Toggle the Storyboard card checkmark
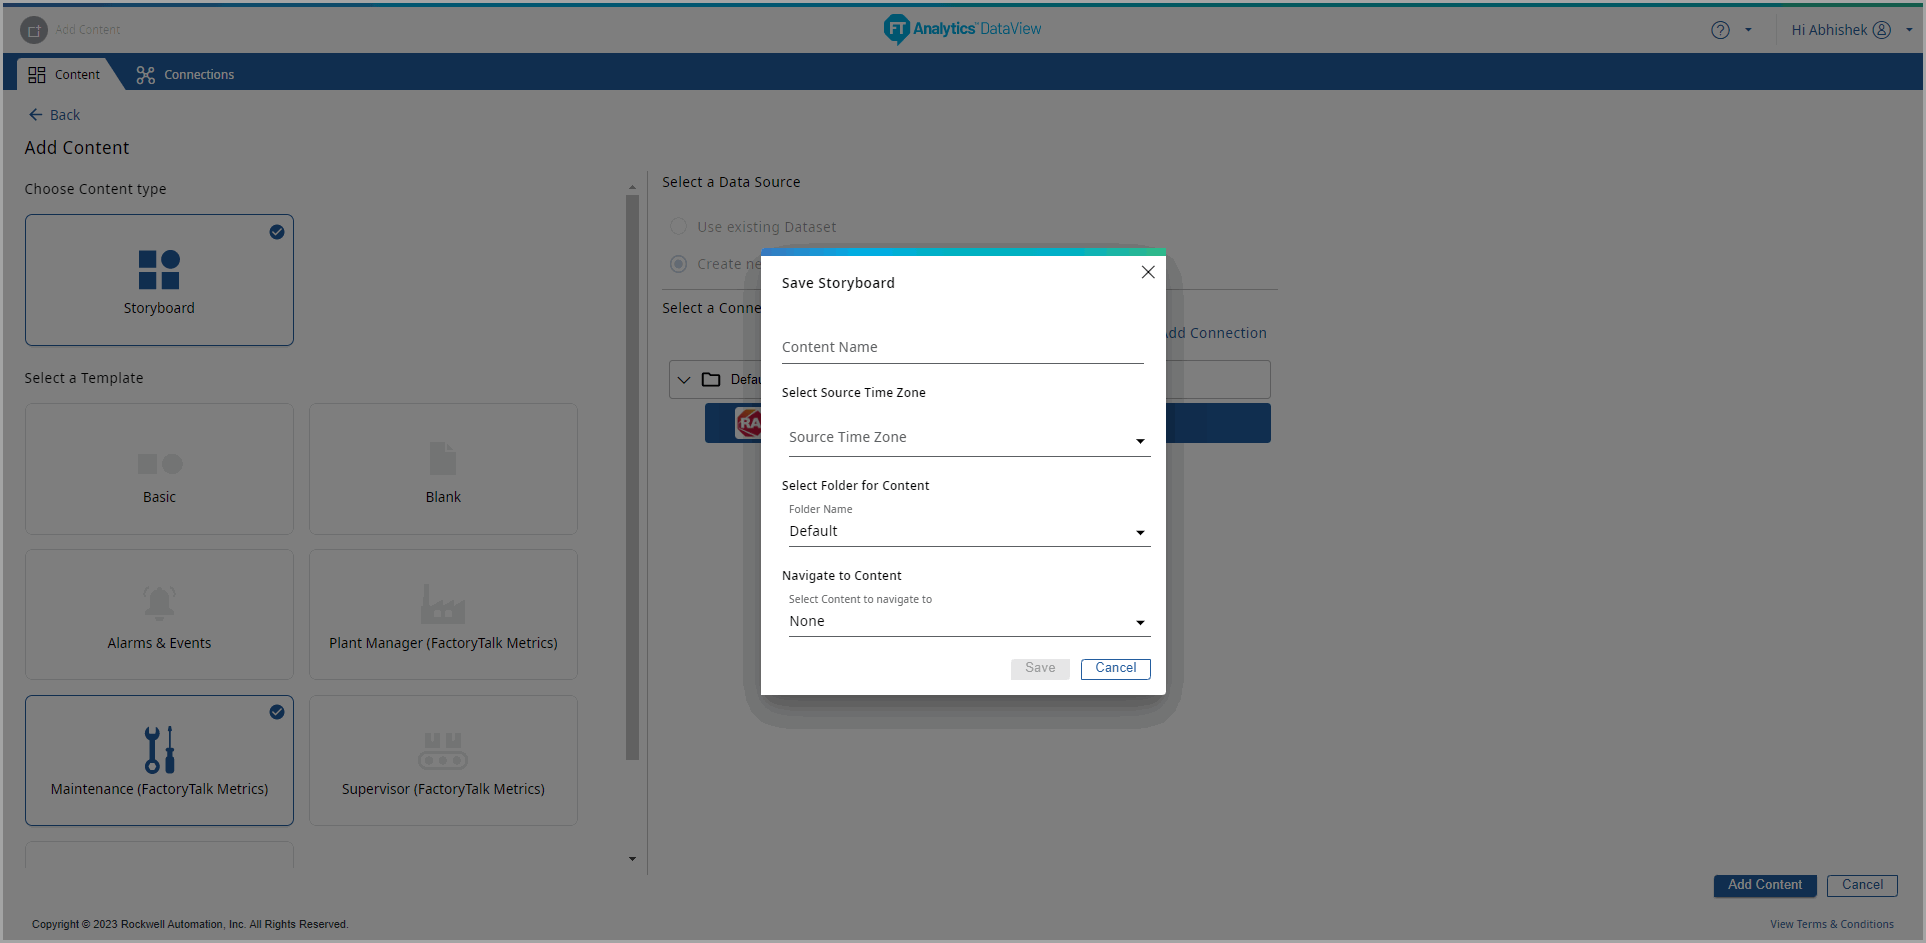Screen dimensions: 1926x943 coord(277,232)
